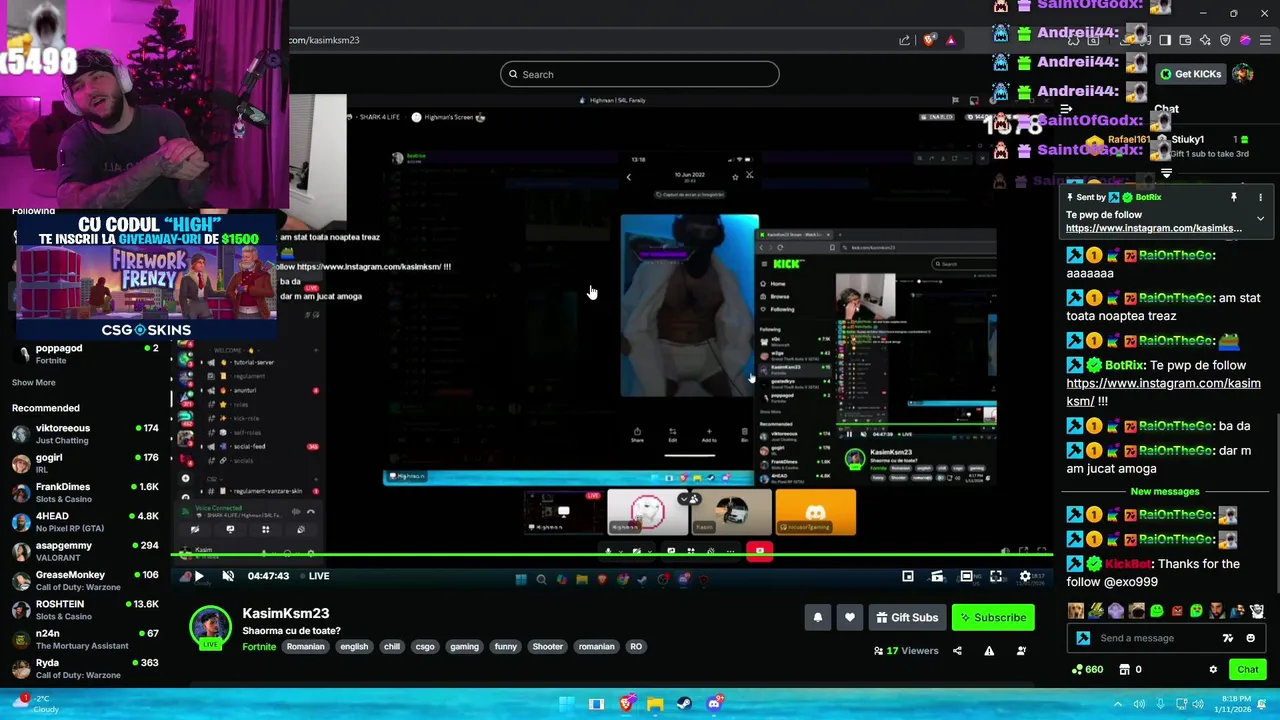Open the Fortnite category link

point(259,647)
